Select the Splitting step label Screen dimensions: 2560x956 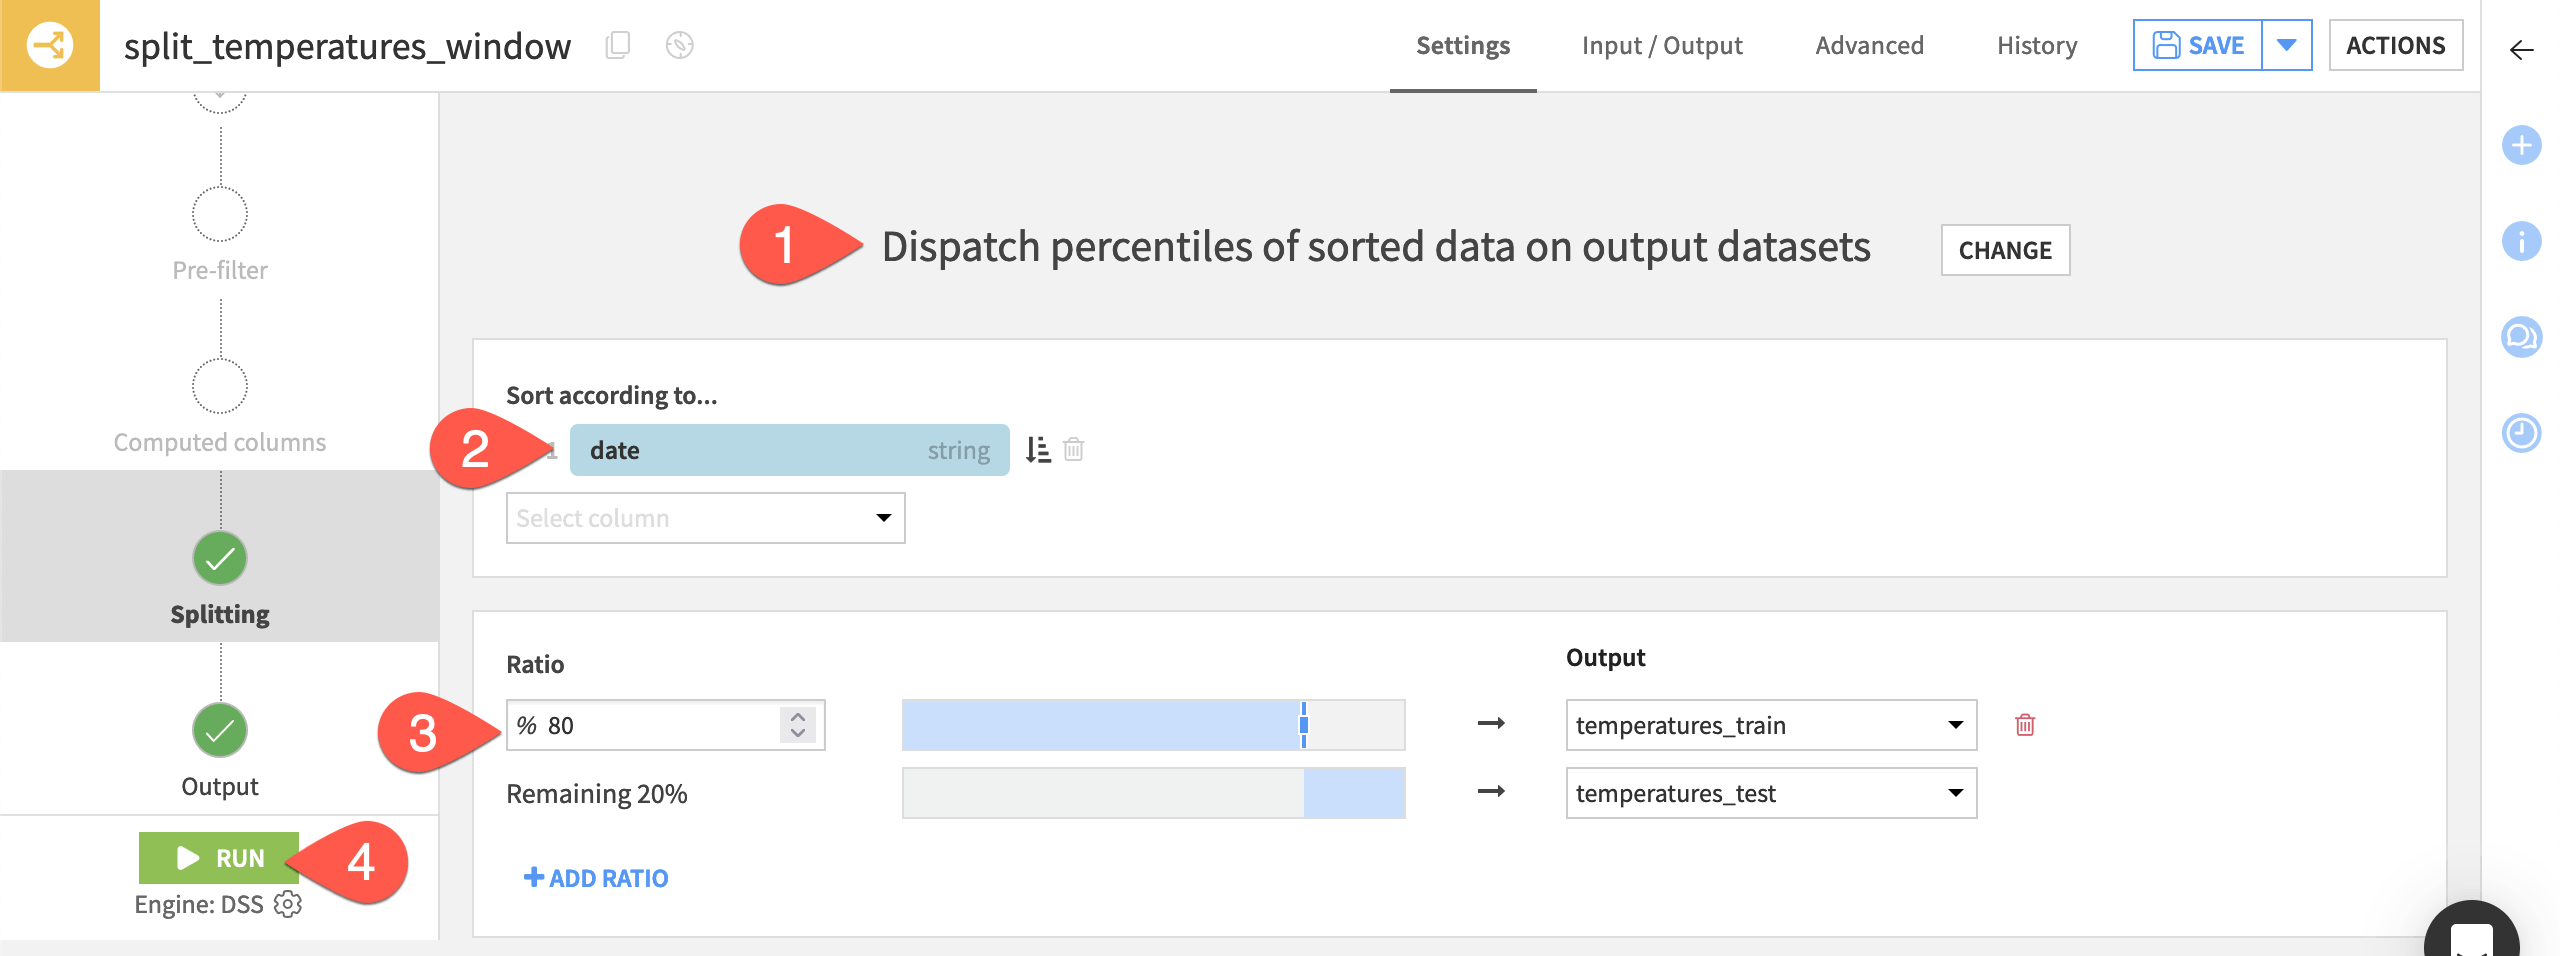click(x=220, y=614)
